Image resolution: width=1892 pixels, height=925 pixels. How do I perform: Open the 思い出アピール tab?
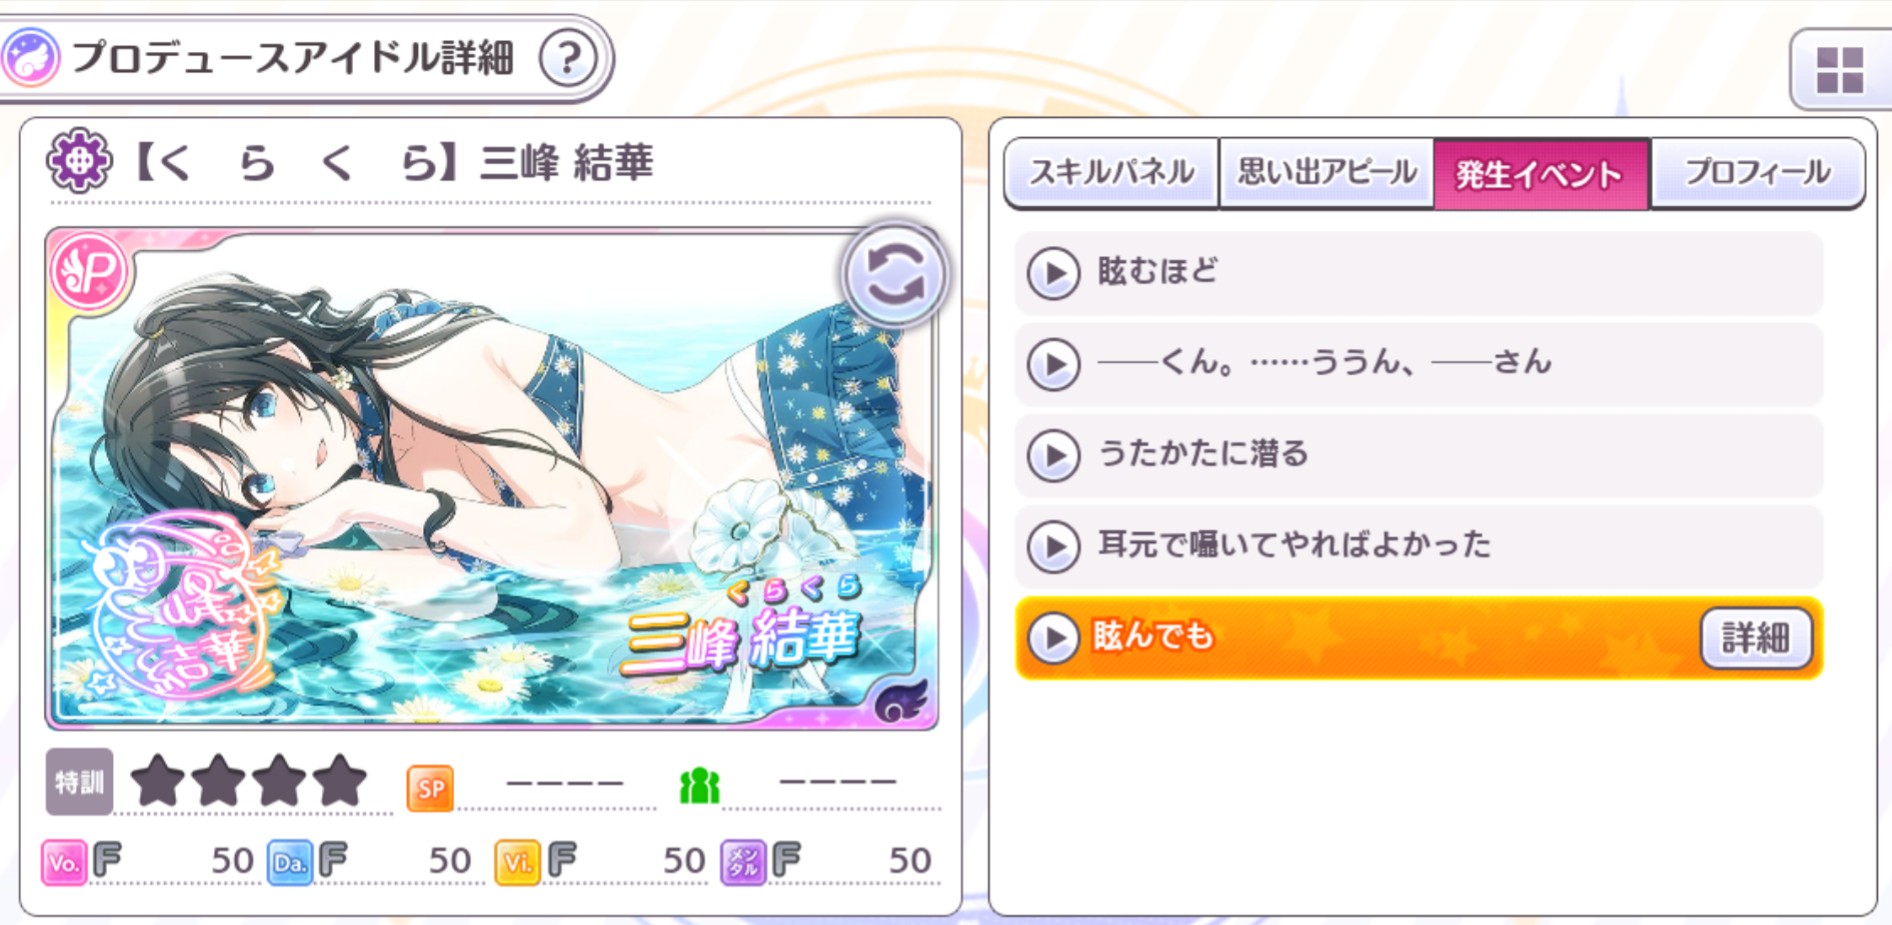coord(1327,173)
